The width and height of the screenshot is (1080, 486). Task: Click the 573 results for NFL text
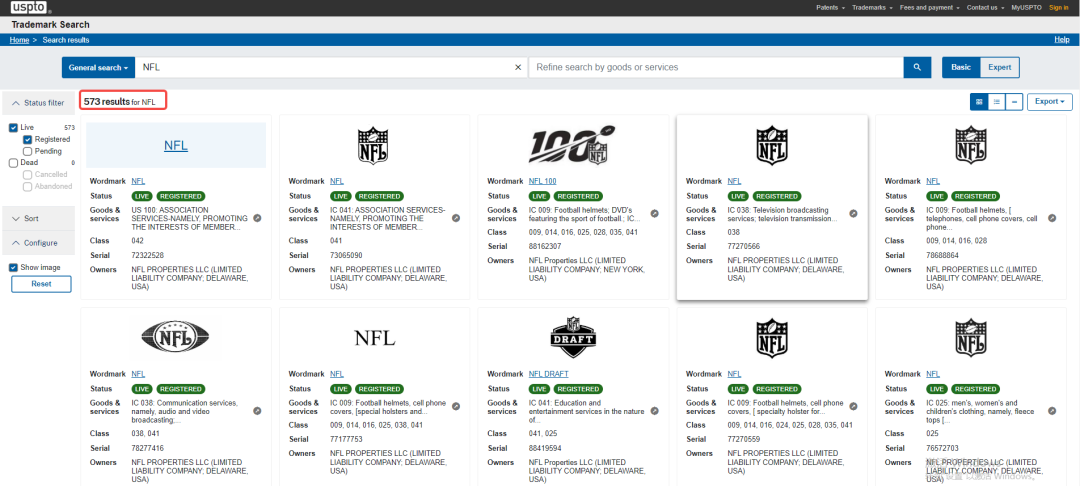(121, 102)
